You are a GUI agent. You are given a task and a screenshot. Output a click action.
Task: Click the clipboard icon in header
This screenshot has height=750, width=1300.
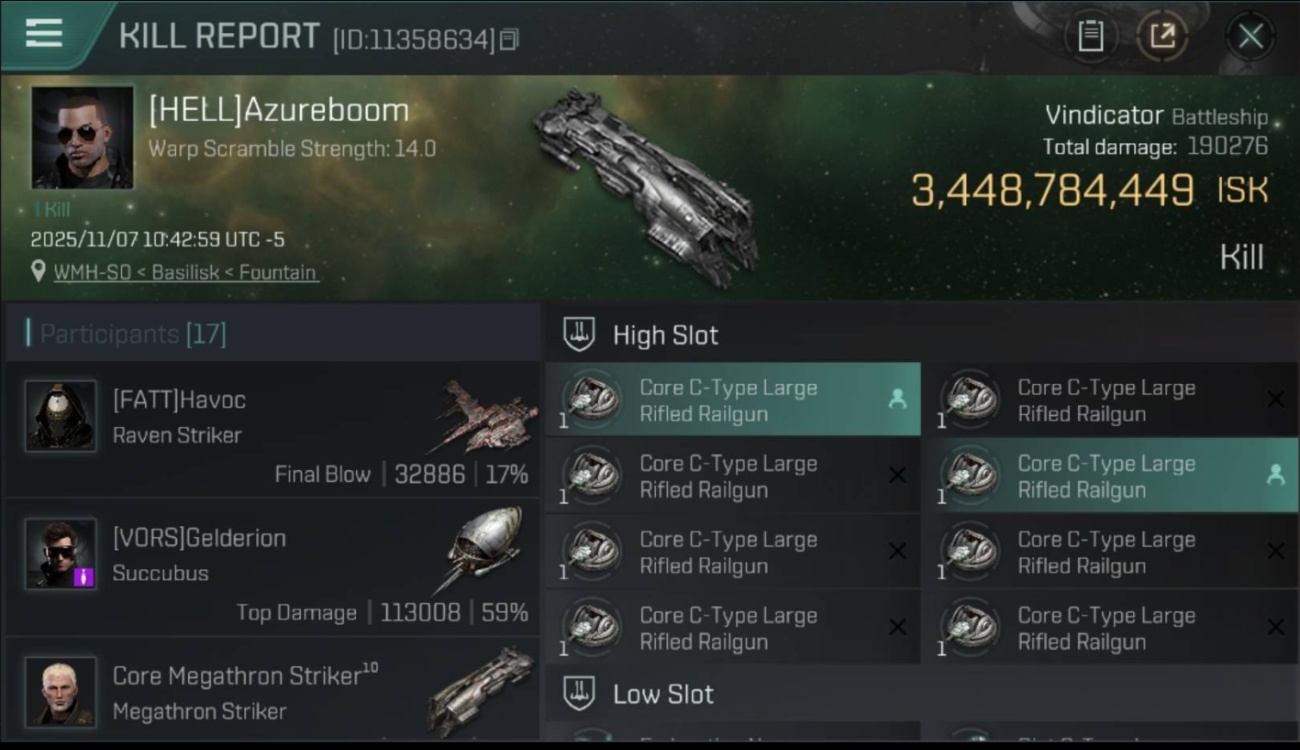pos(1090,37)
